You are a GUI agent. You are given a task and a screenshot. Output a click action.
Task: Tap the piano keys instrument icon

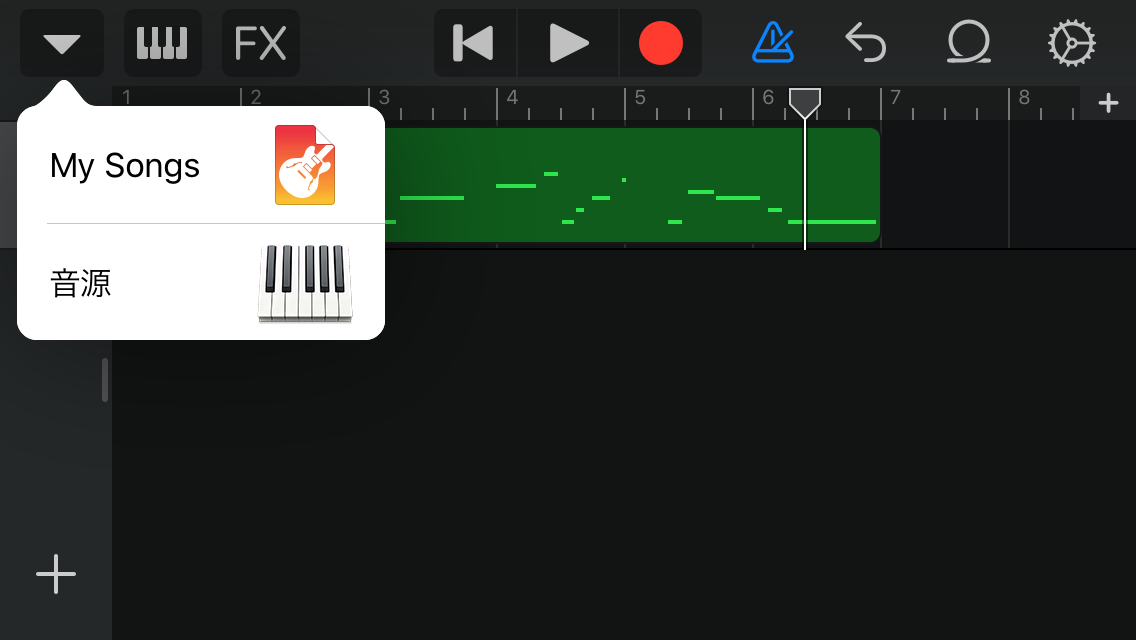coord(305,283)
